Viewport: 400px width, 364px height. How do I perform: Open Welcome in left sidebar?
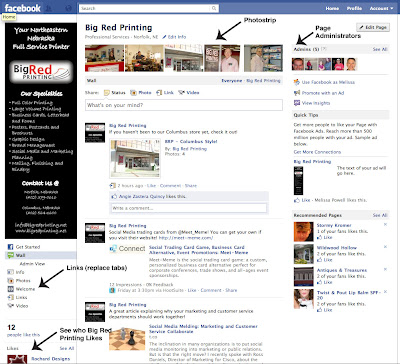21,289
